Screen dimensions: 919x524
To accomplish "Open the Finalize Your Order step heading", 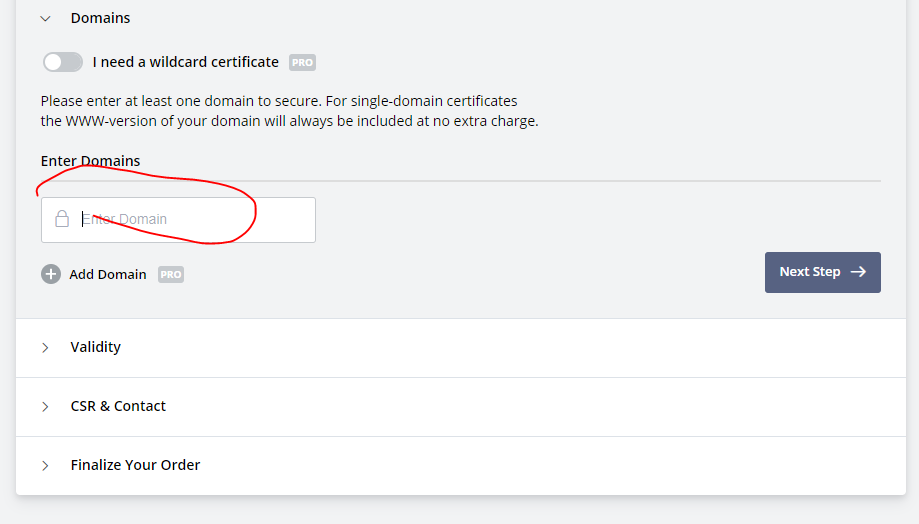I will [135, 465].
